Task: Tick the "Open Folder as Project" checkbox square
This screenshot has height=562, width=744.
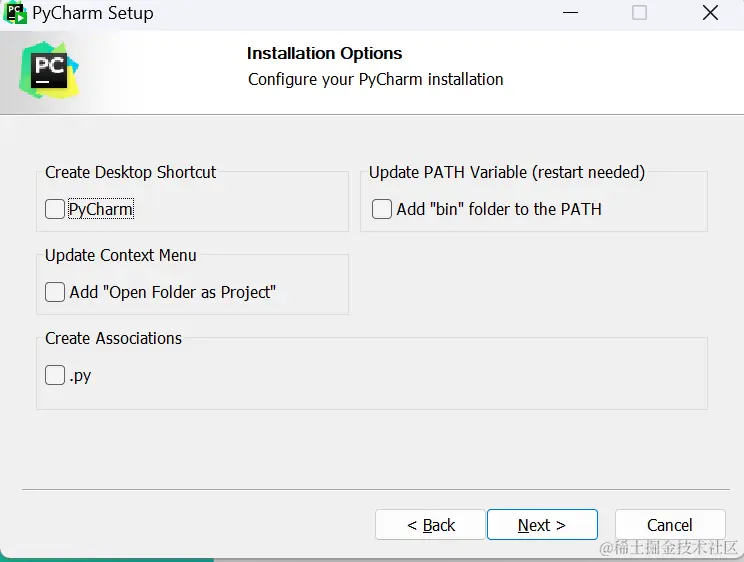Action: click(x=55, y=292)
